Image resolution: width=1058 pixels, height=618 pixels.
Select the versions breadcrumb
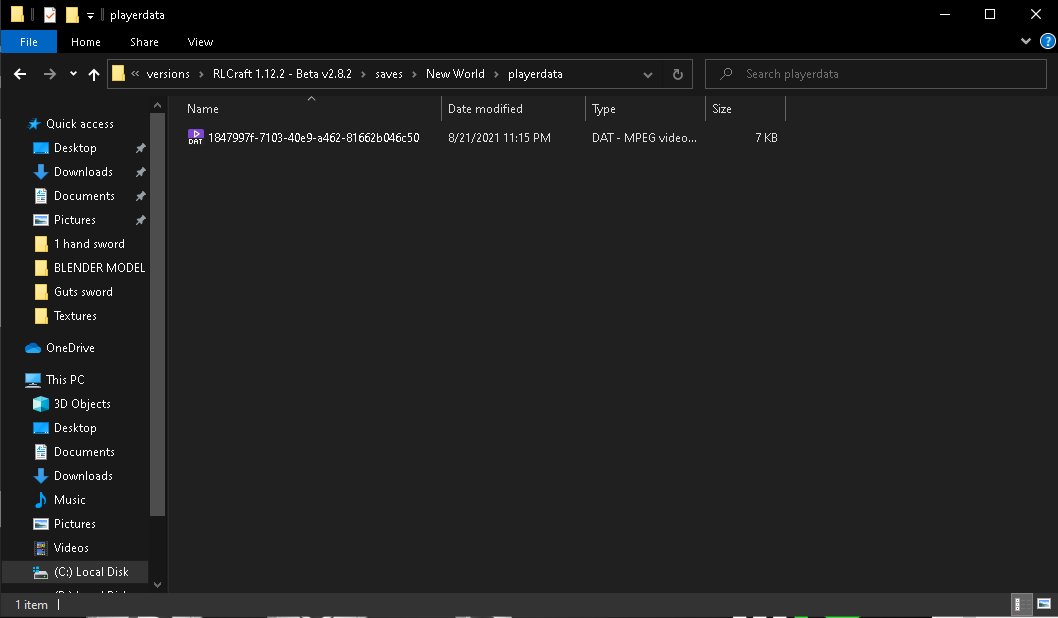tap(168, 74)
